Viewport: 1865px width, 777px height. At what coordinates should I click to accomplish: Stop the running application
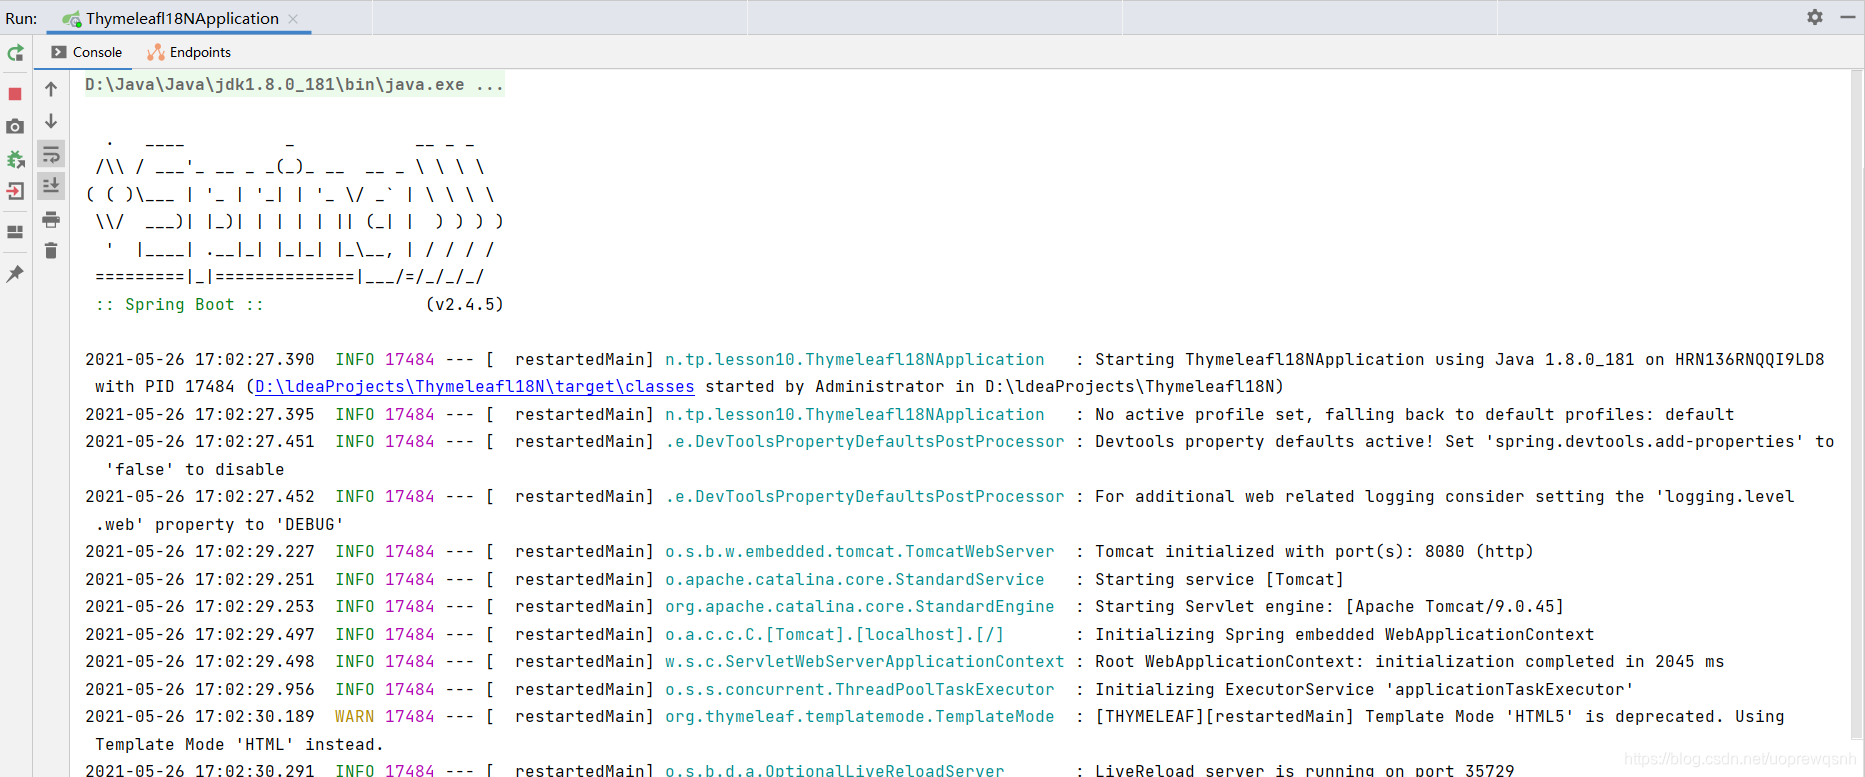tap(15, 94)
